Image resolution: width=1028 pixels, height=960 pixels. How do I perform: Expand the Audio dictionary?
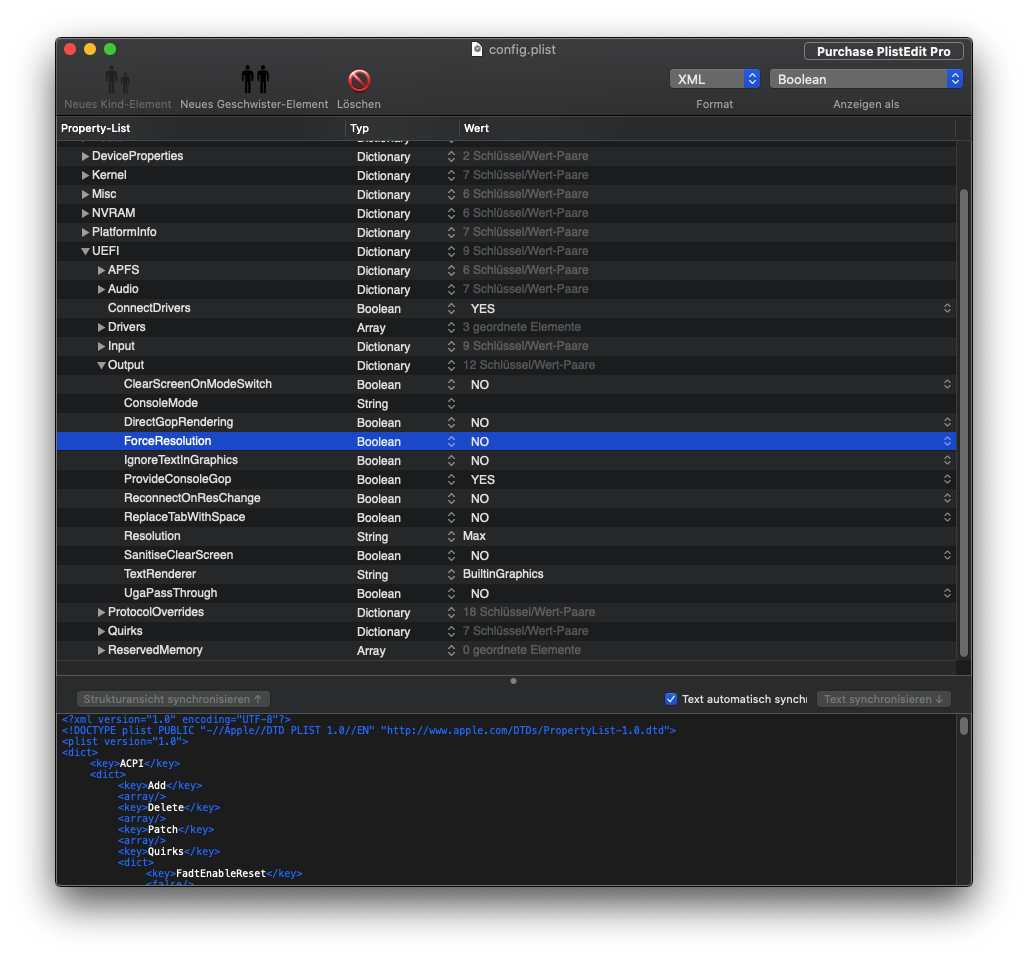[101, 289]
